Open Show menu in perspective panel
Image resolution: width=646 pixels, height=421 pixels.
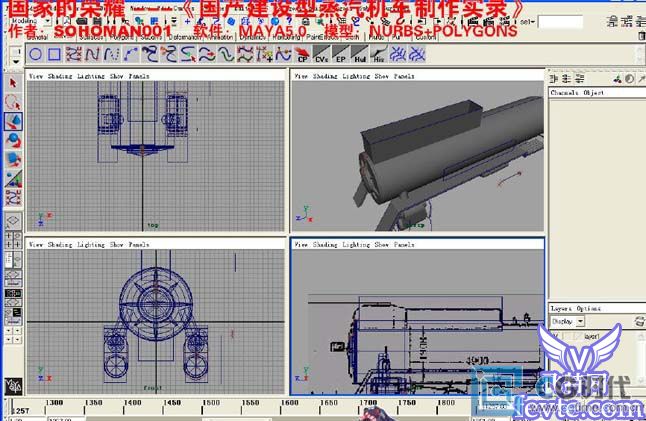coord(382,76)
